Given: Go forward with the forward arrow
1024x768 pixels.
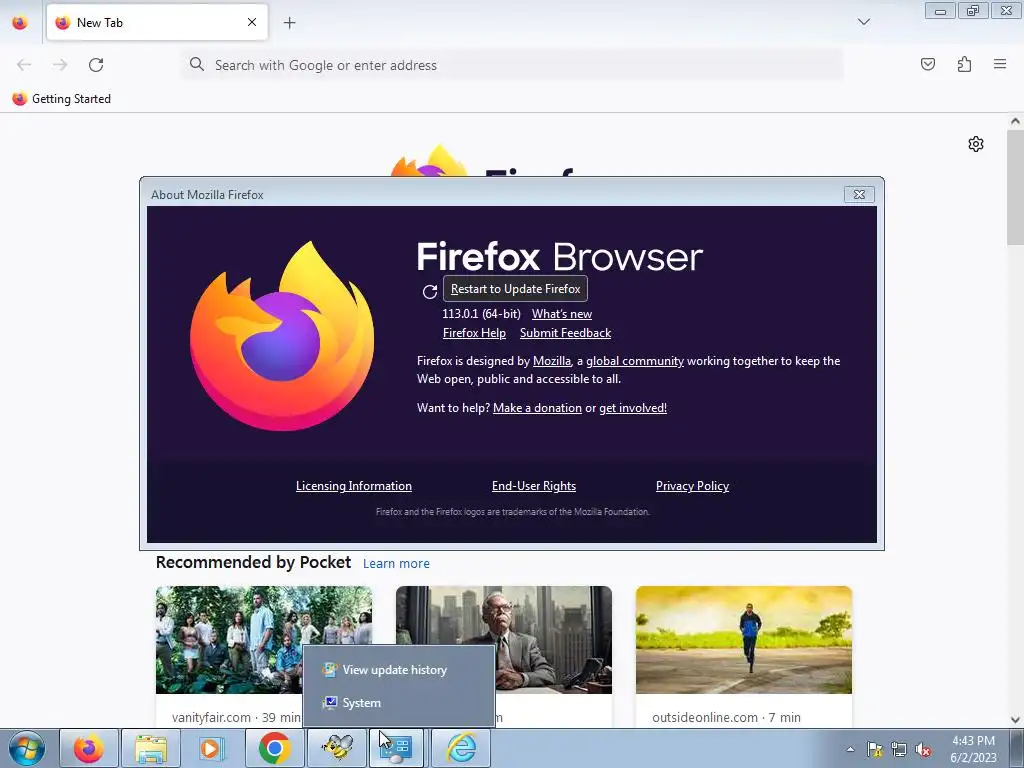Looking at the screenshot, I should click(x=60, y=65).
